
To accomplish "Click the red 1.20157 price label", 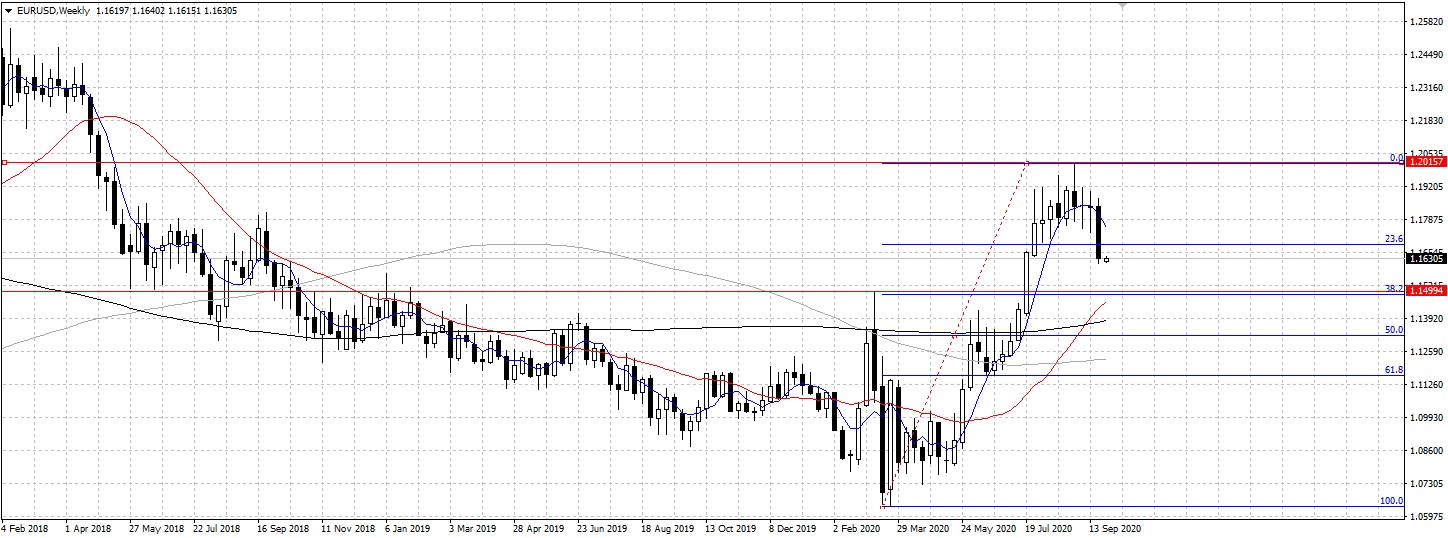I will click(1425, 161).
